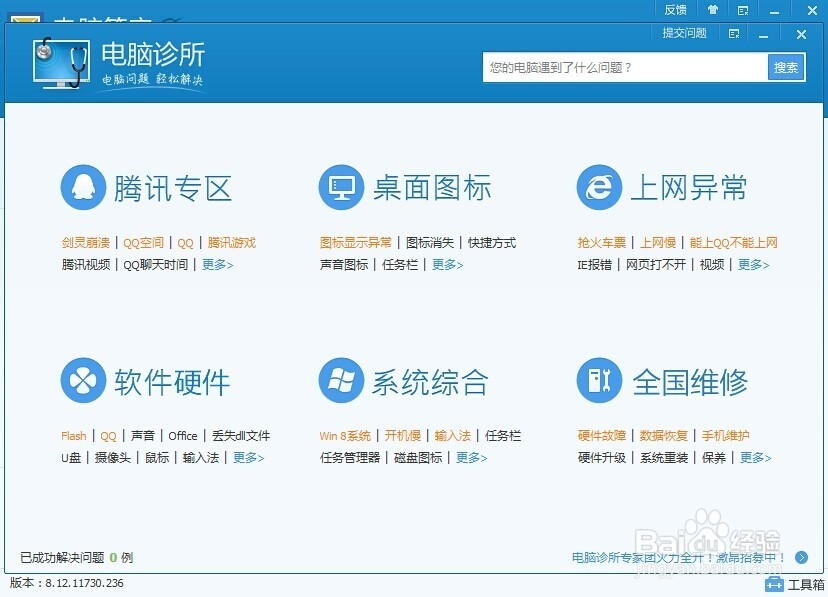Open the 工具箱 toolbox icon
828x597 pixels.
tap(774, 584)
